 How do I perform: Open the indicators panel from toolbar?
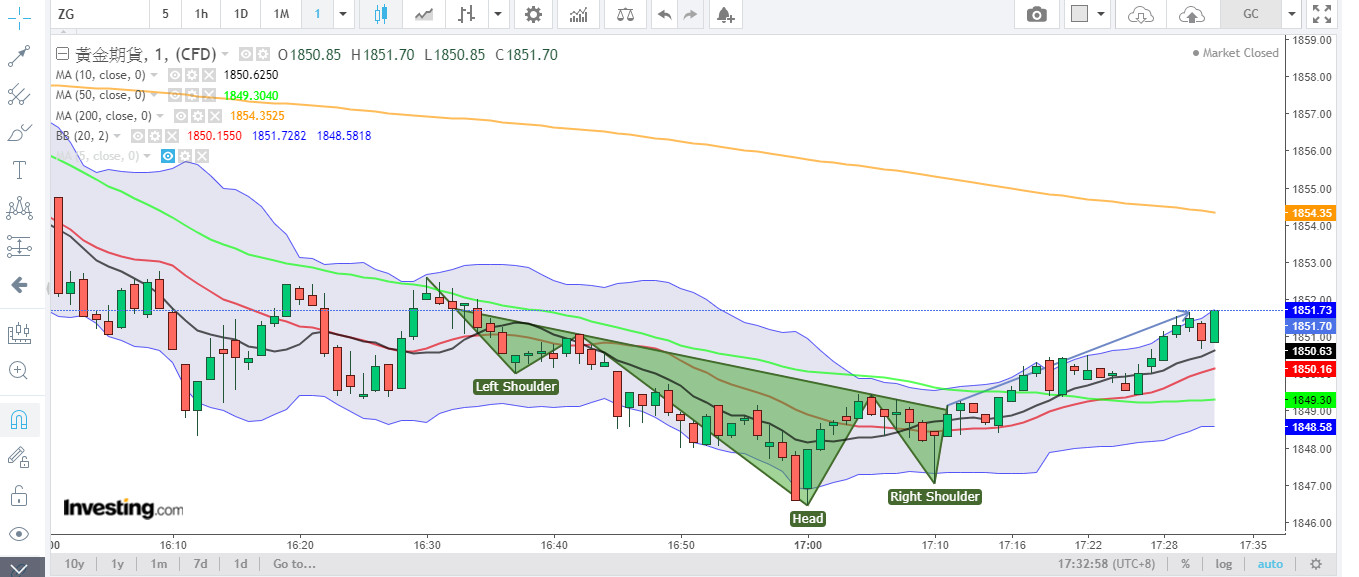click(x=578, y=14)
